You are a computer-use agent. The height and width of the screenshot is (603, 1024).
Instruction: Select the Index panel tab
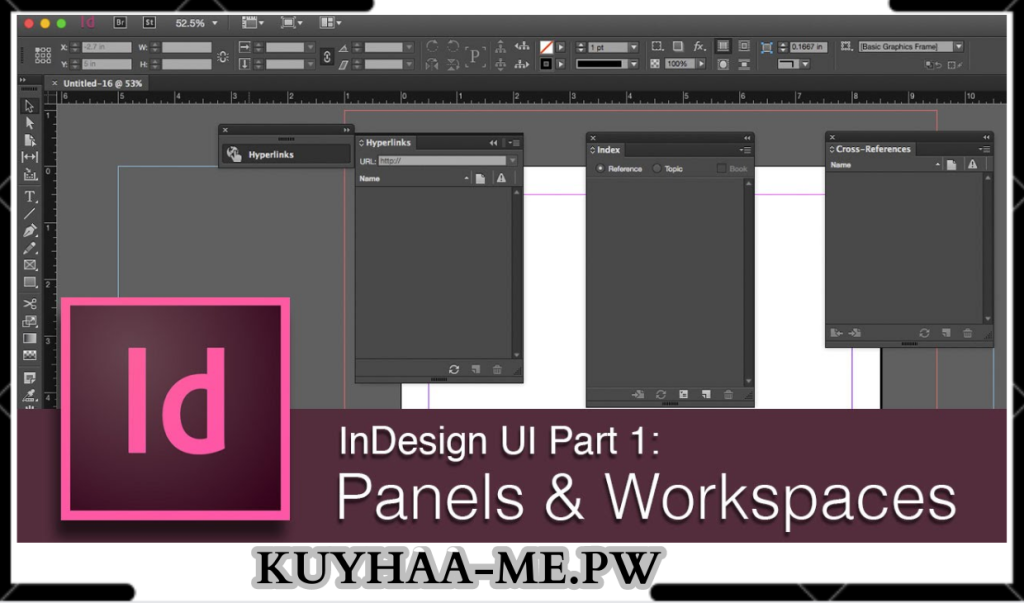pos(607,150)
